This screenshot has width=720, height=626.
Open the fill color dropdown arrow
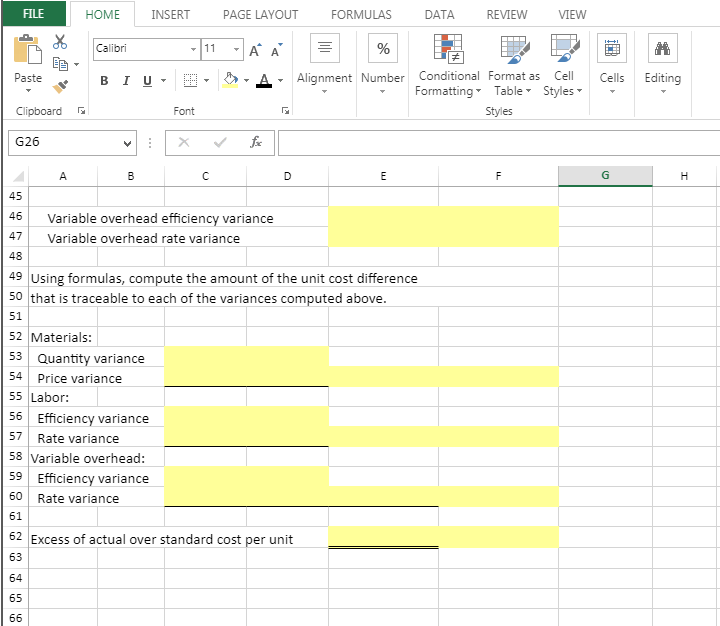[247, 81]
